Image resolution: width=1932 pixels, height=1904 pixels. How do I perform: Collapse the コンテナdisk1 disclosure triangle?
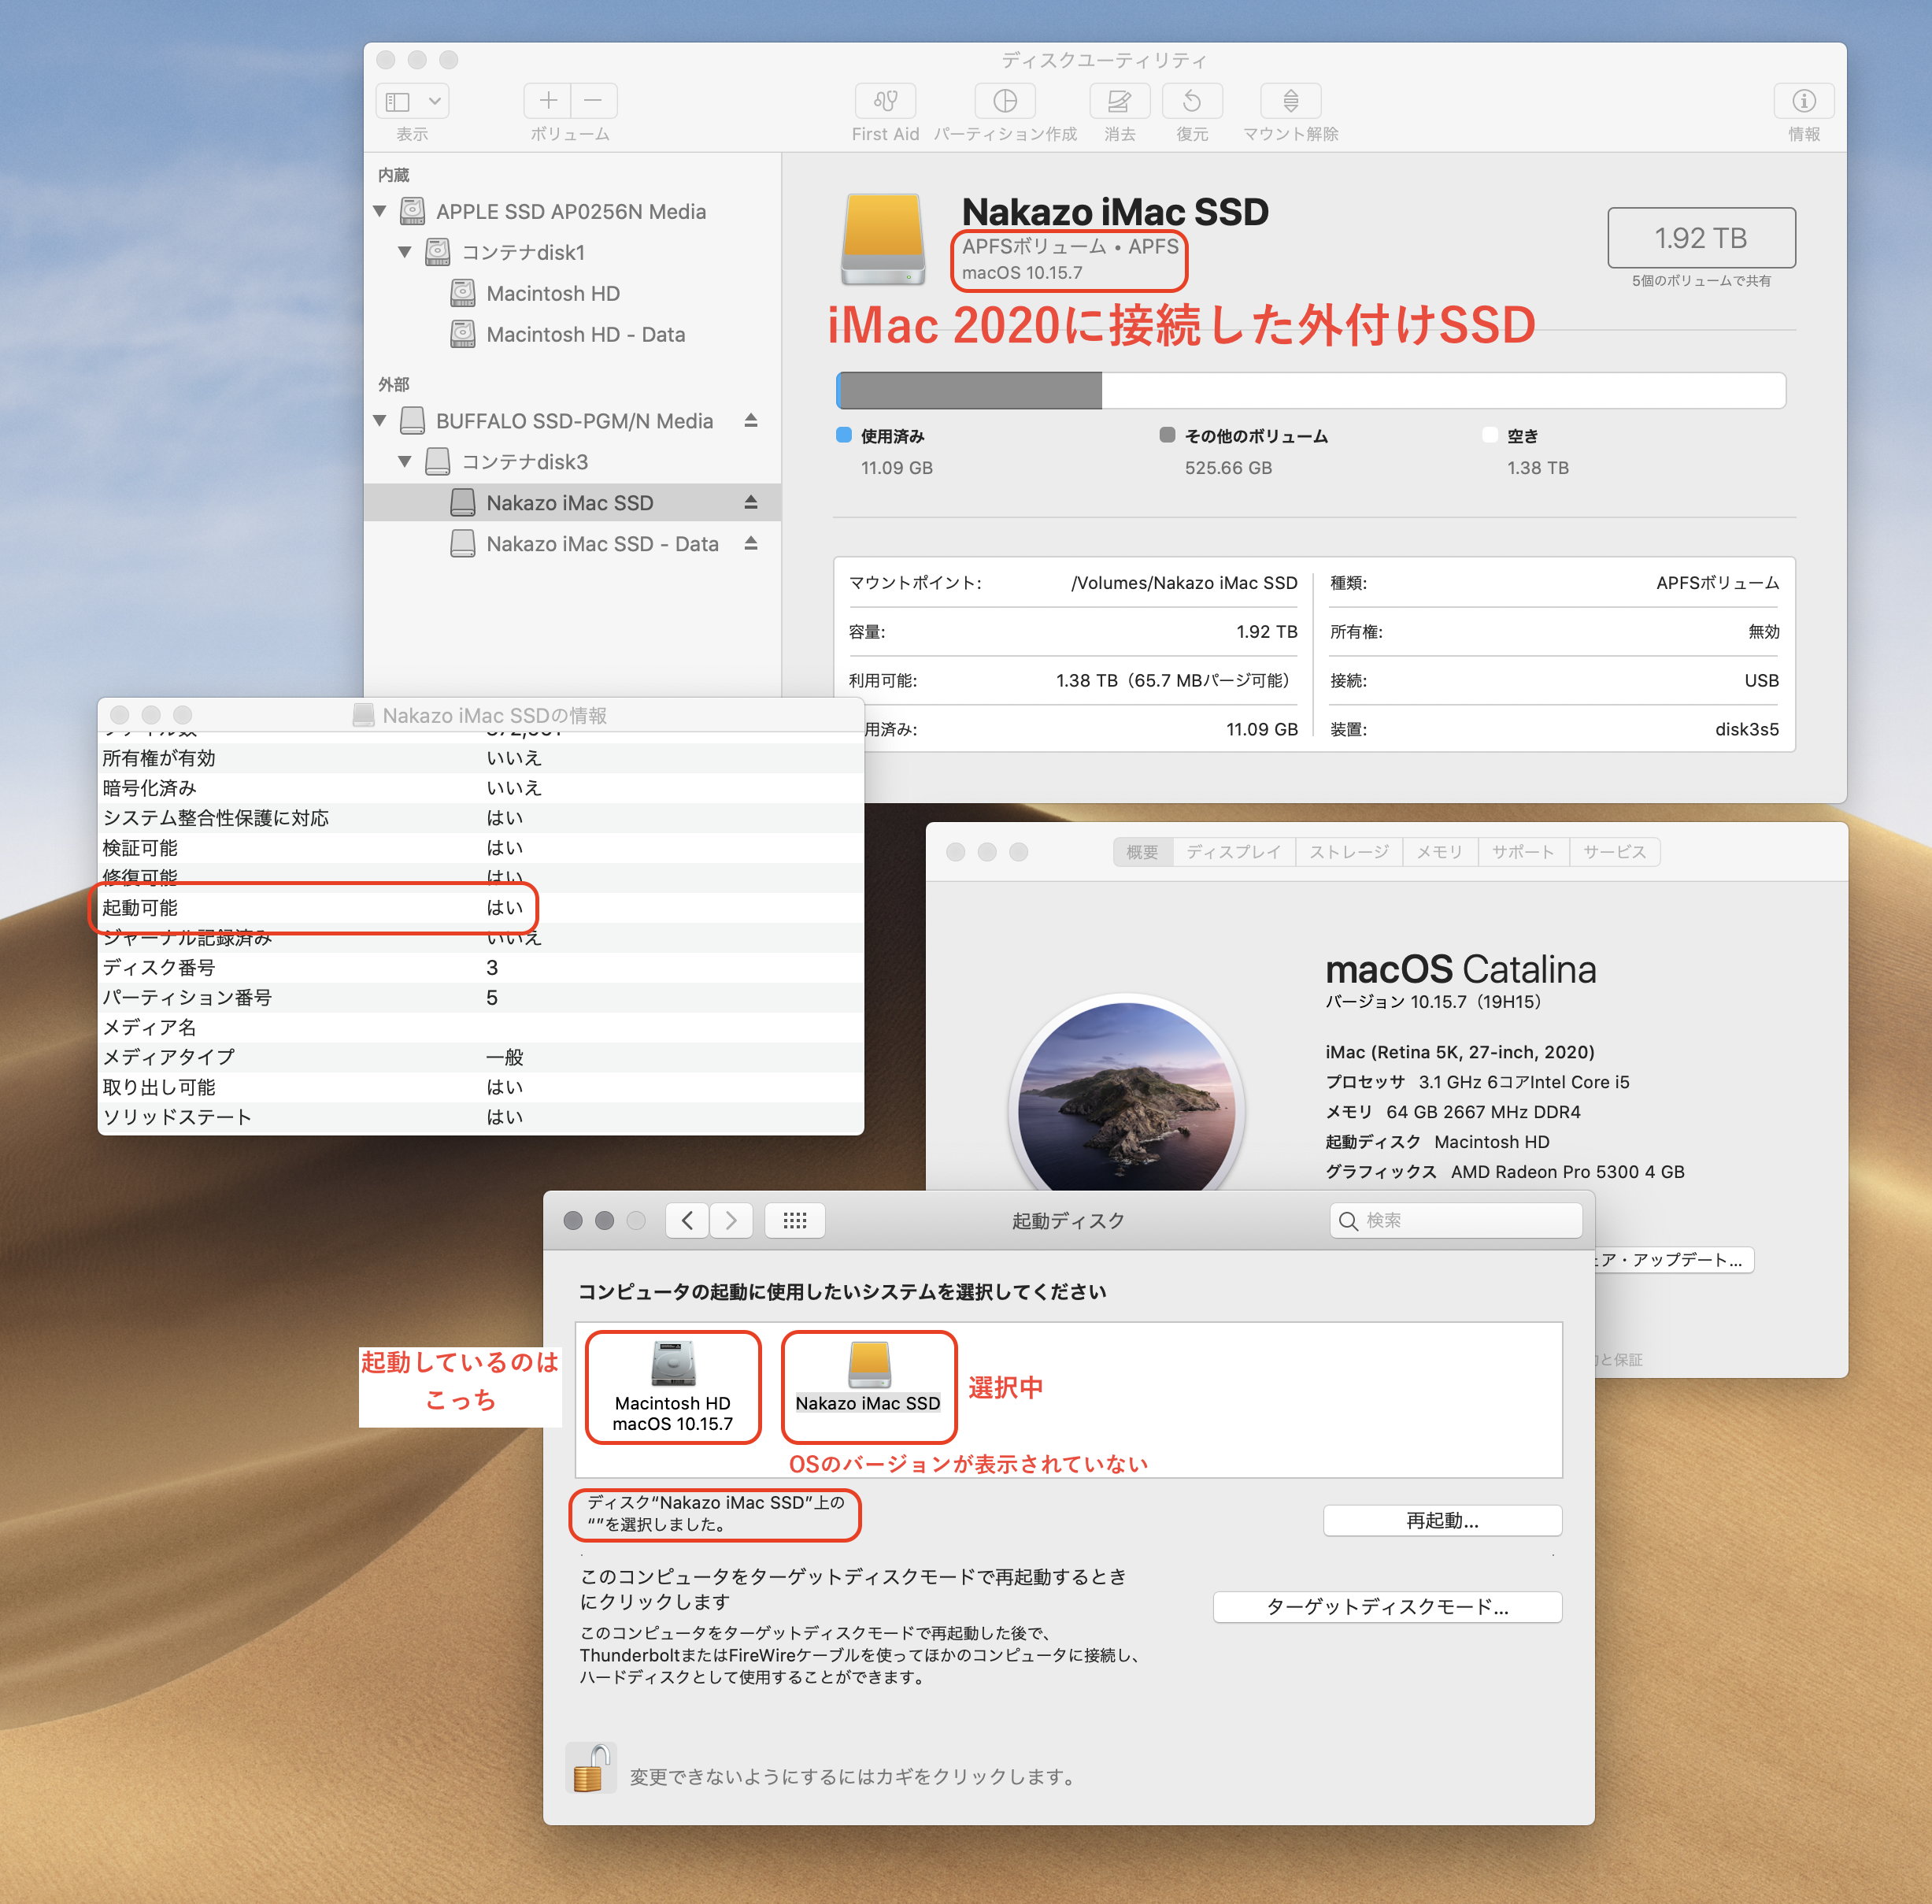tap(405, 252)
